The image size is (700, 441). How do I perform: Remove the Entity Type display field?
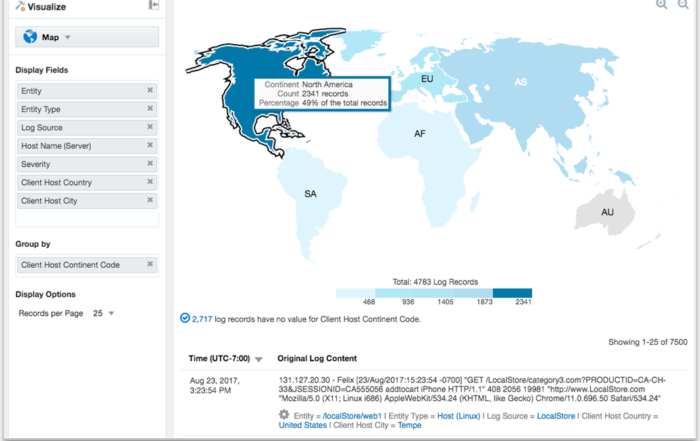coord(150,108)
